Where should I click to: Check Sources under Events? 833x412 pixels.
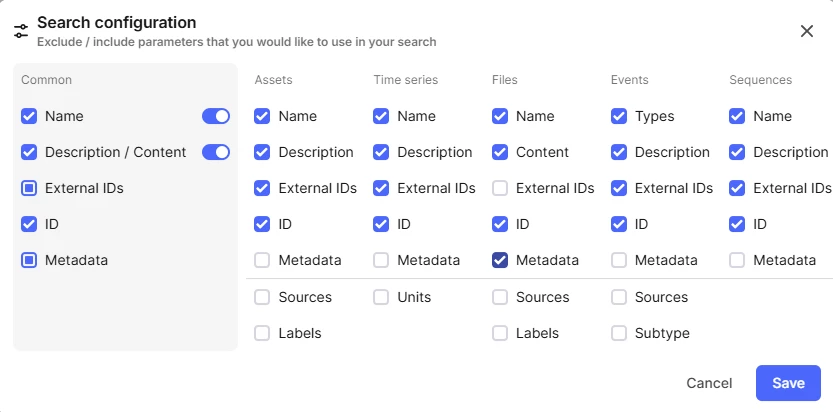click(x=619, y=297)
